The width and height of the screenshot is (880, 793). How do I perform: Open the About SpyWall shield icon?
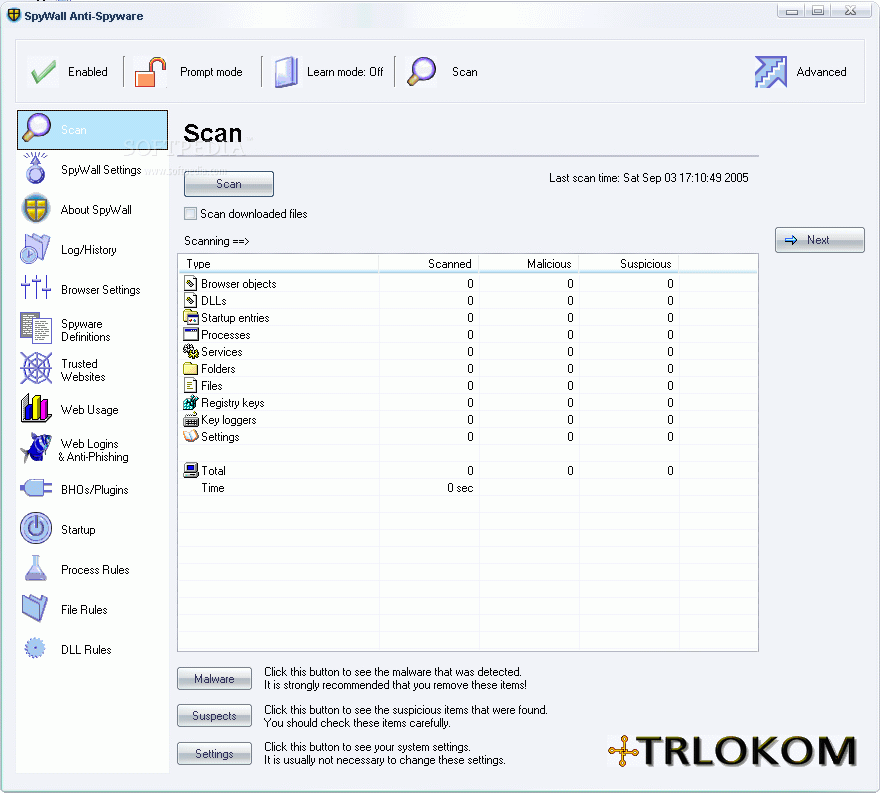click(x=35, y=209)
